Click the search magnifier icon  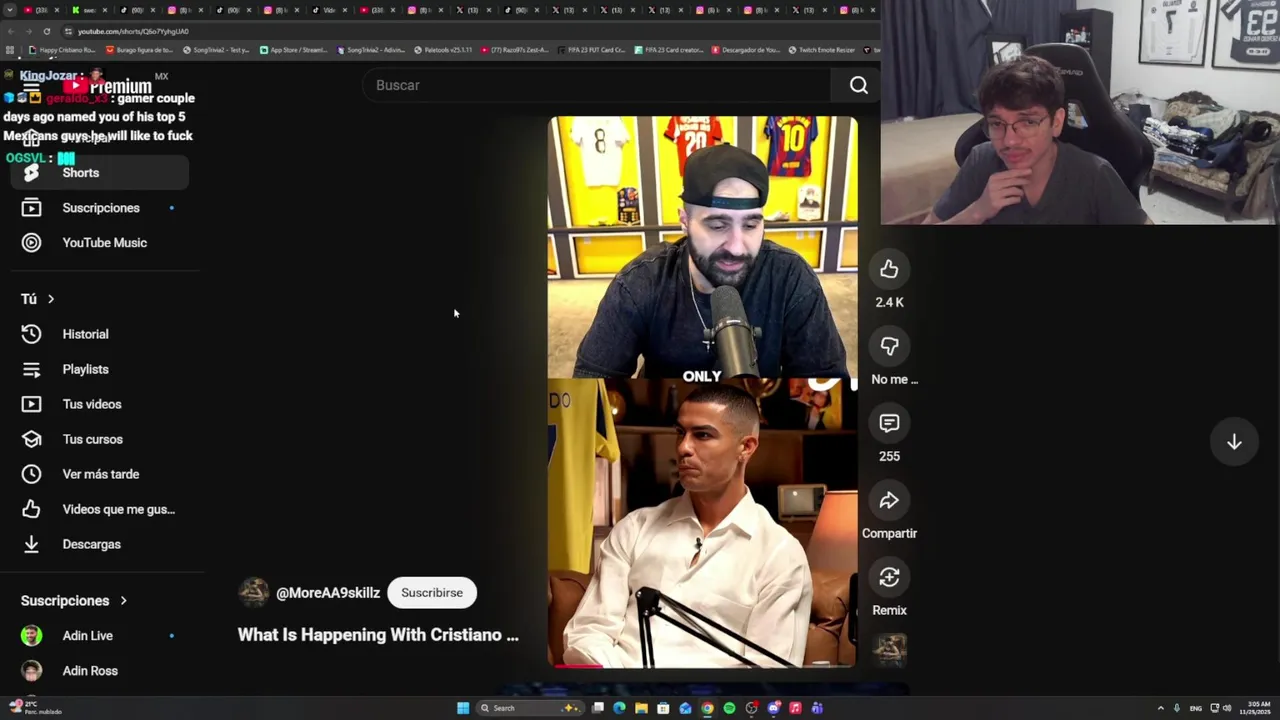[x=859, y=85]
